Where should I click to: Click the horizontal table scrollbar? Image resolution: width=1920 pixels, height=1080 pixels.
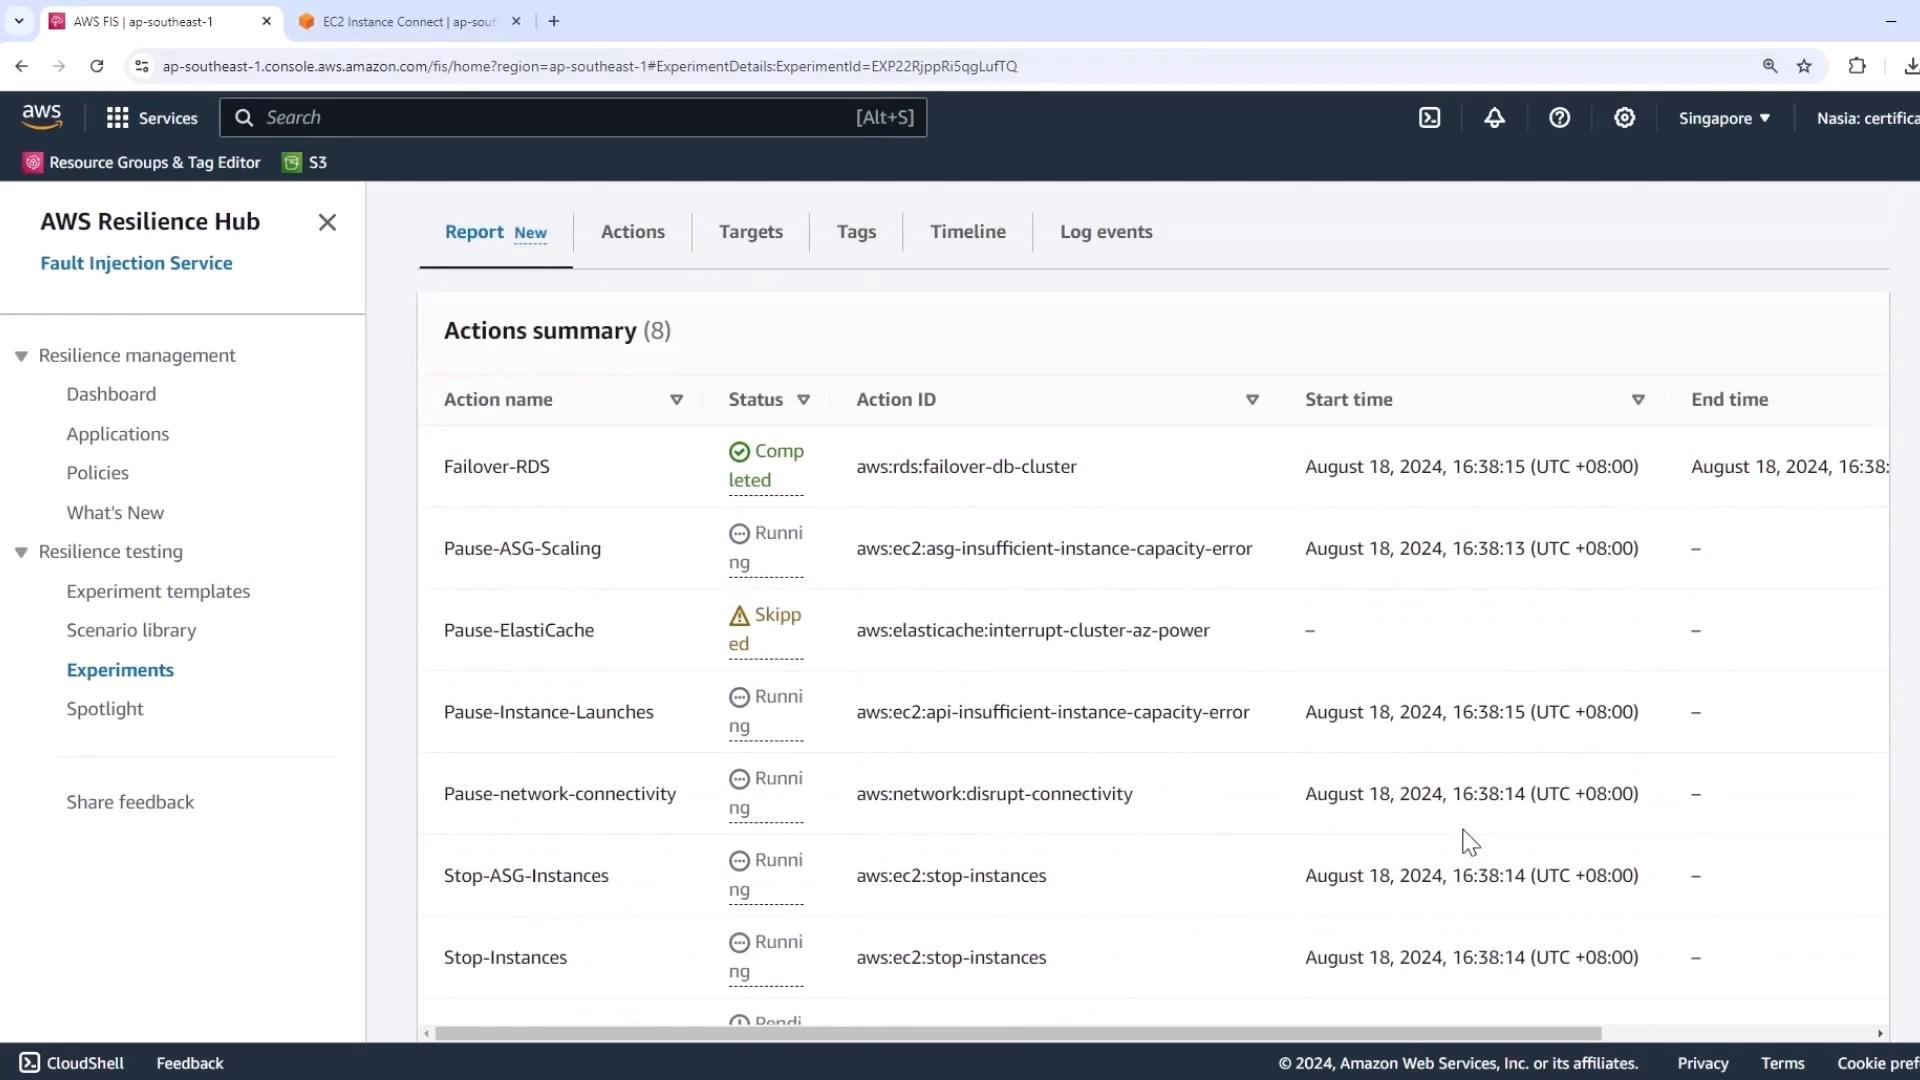pyautogui.click(x=1018, y=1033)
